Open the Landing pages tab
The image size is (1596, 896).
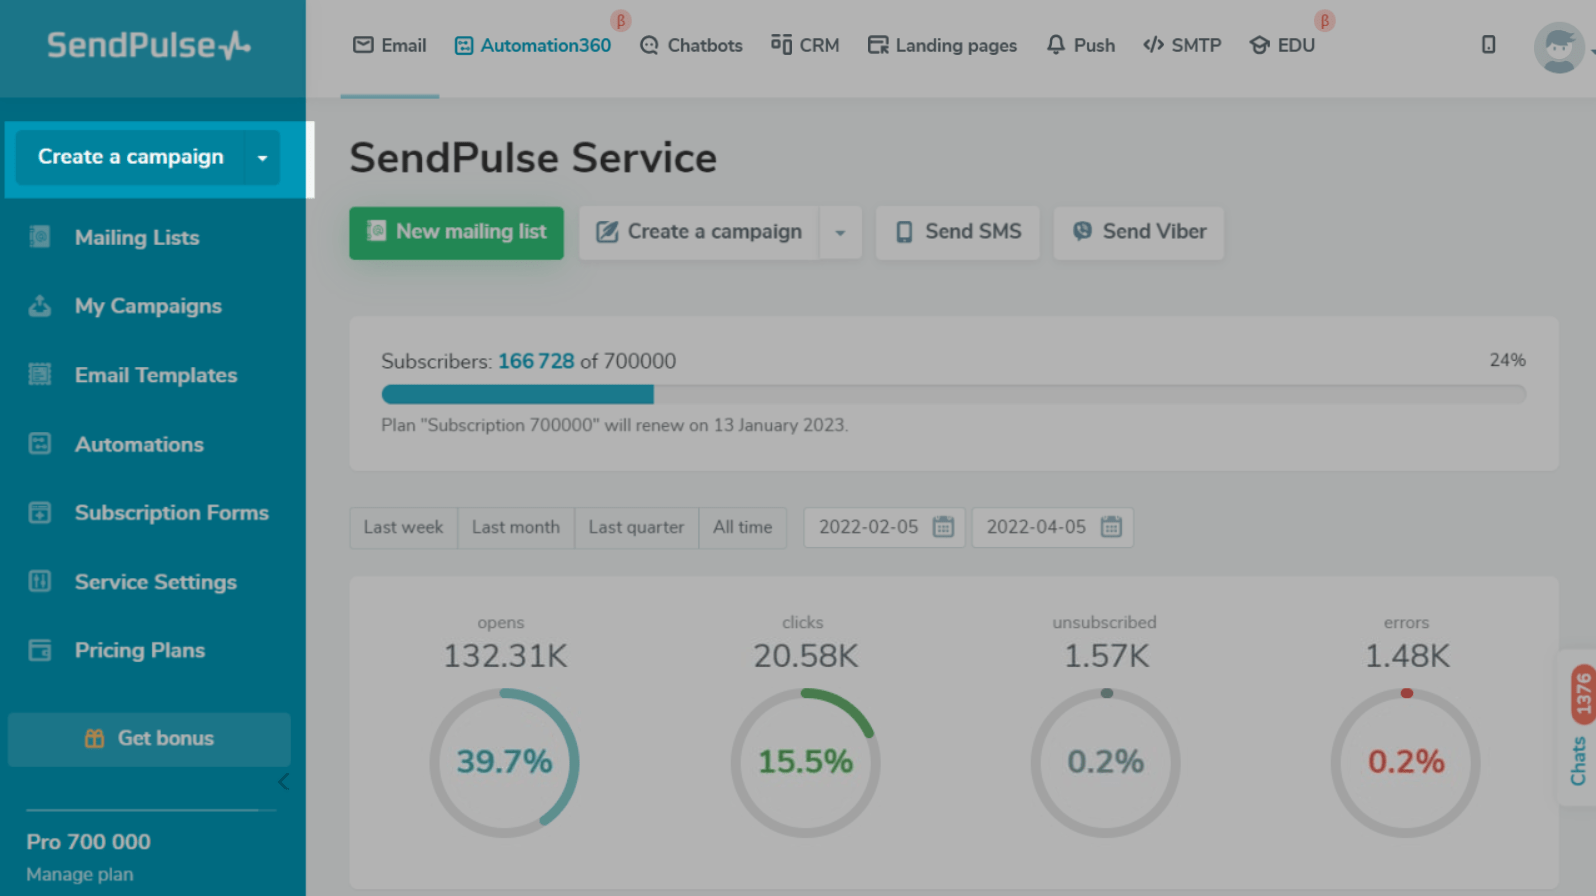click(942, 46)
